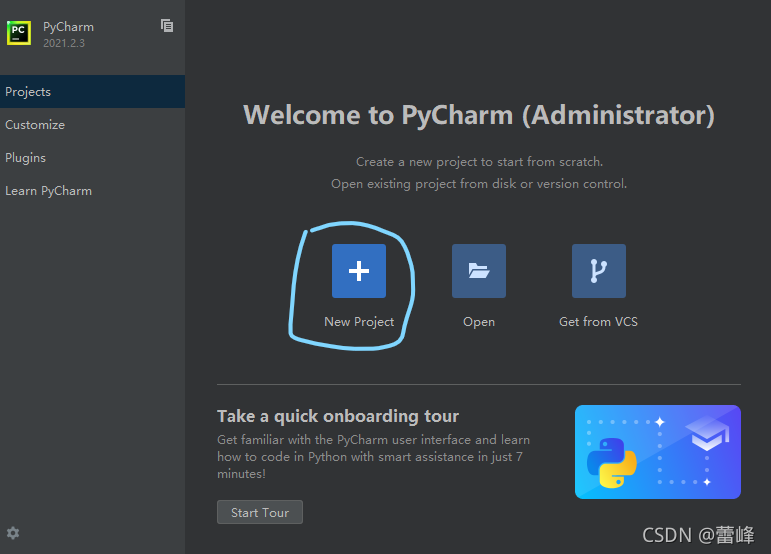
Task: Click the PyCharm 2021.2.3 version text
Action: click(x=64, y=43)
